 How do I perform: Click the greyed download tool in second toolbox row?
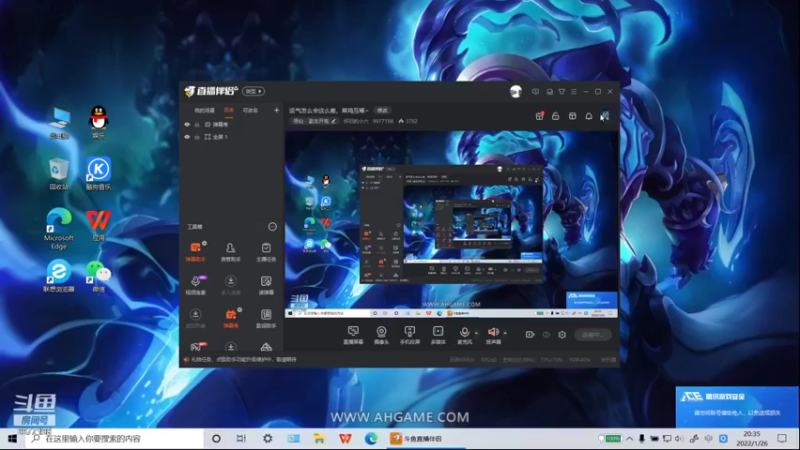pos(231,284)
